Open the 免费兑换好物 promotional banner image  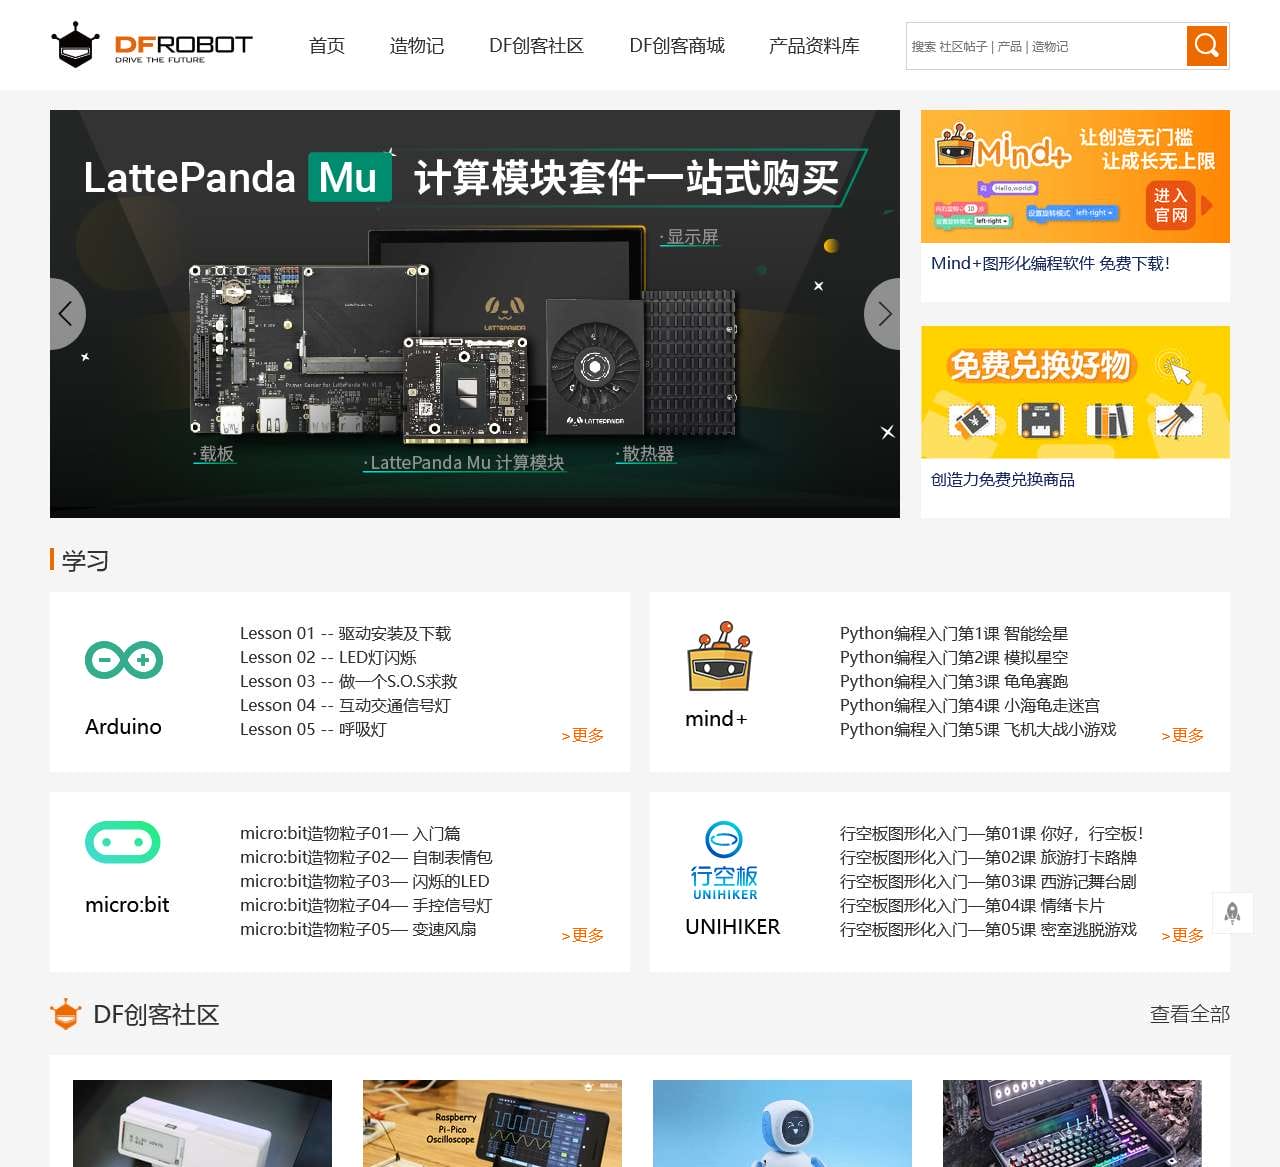1075,392
